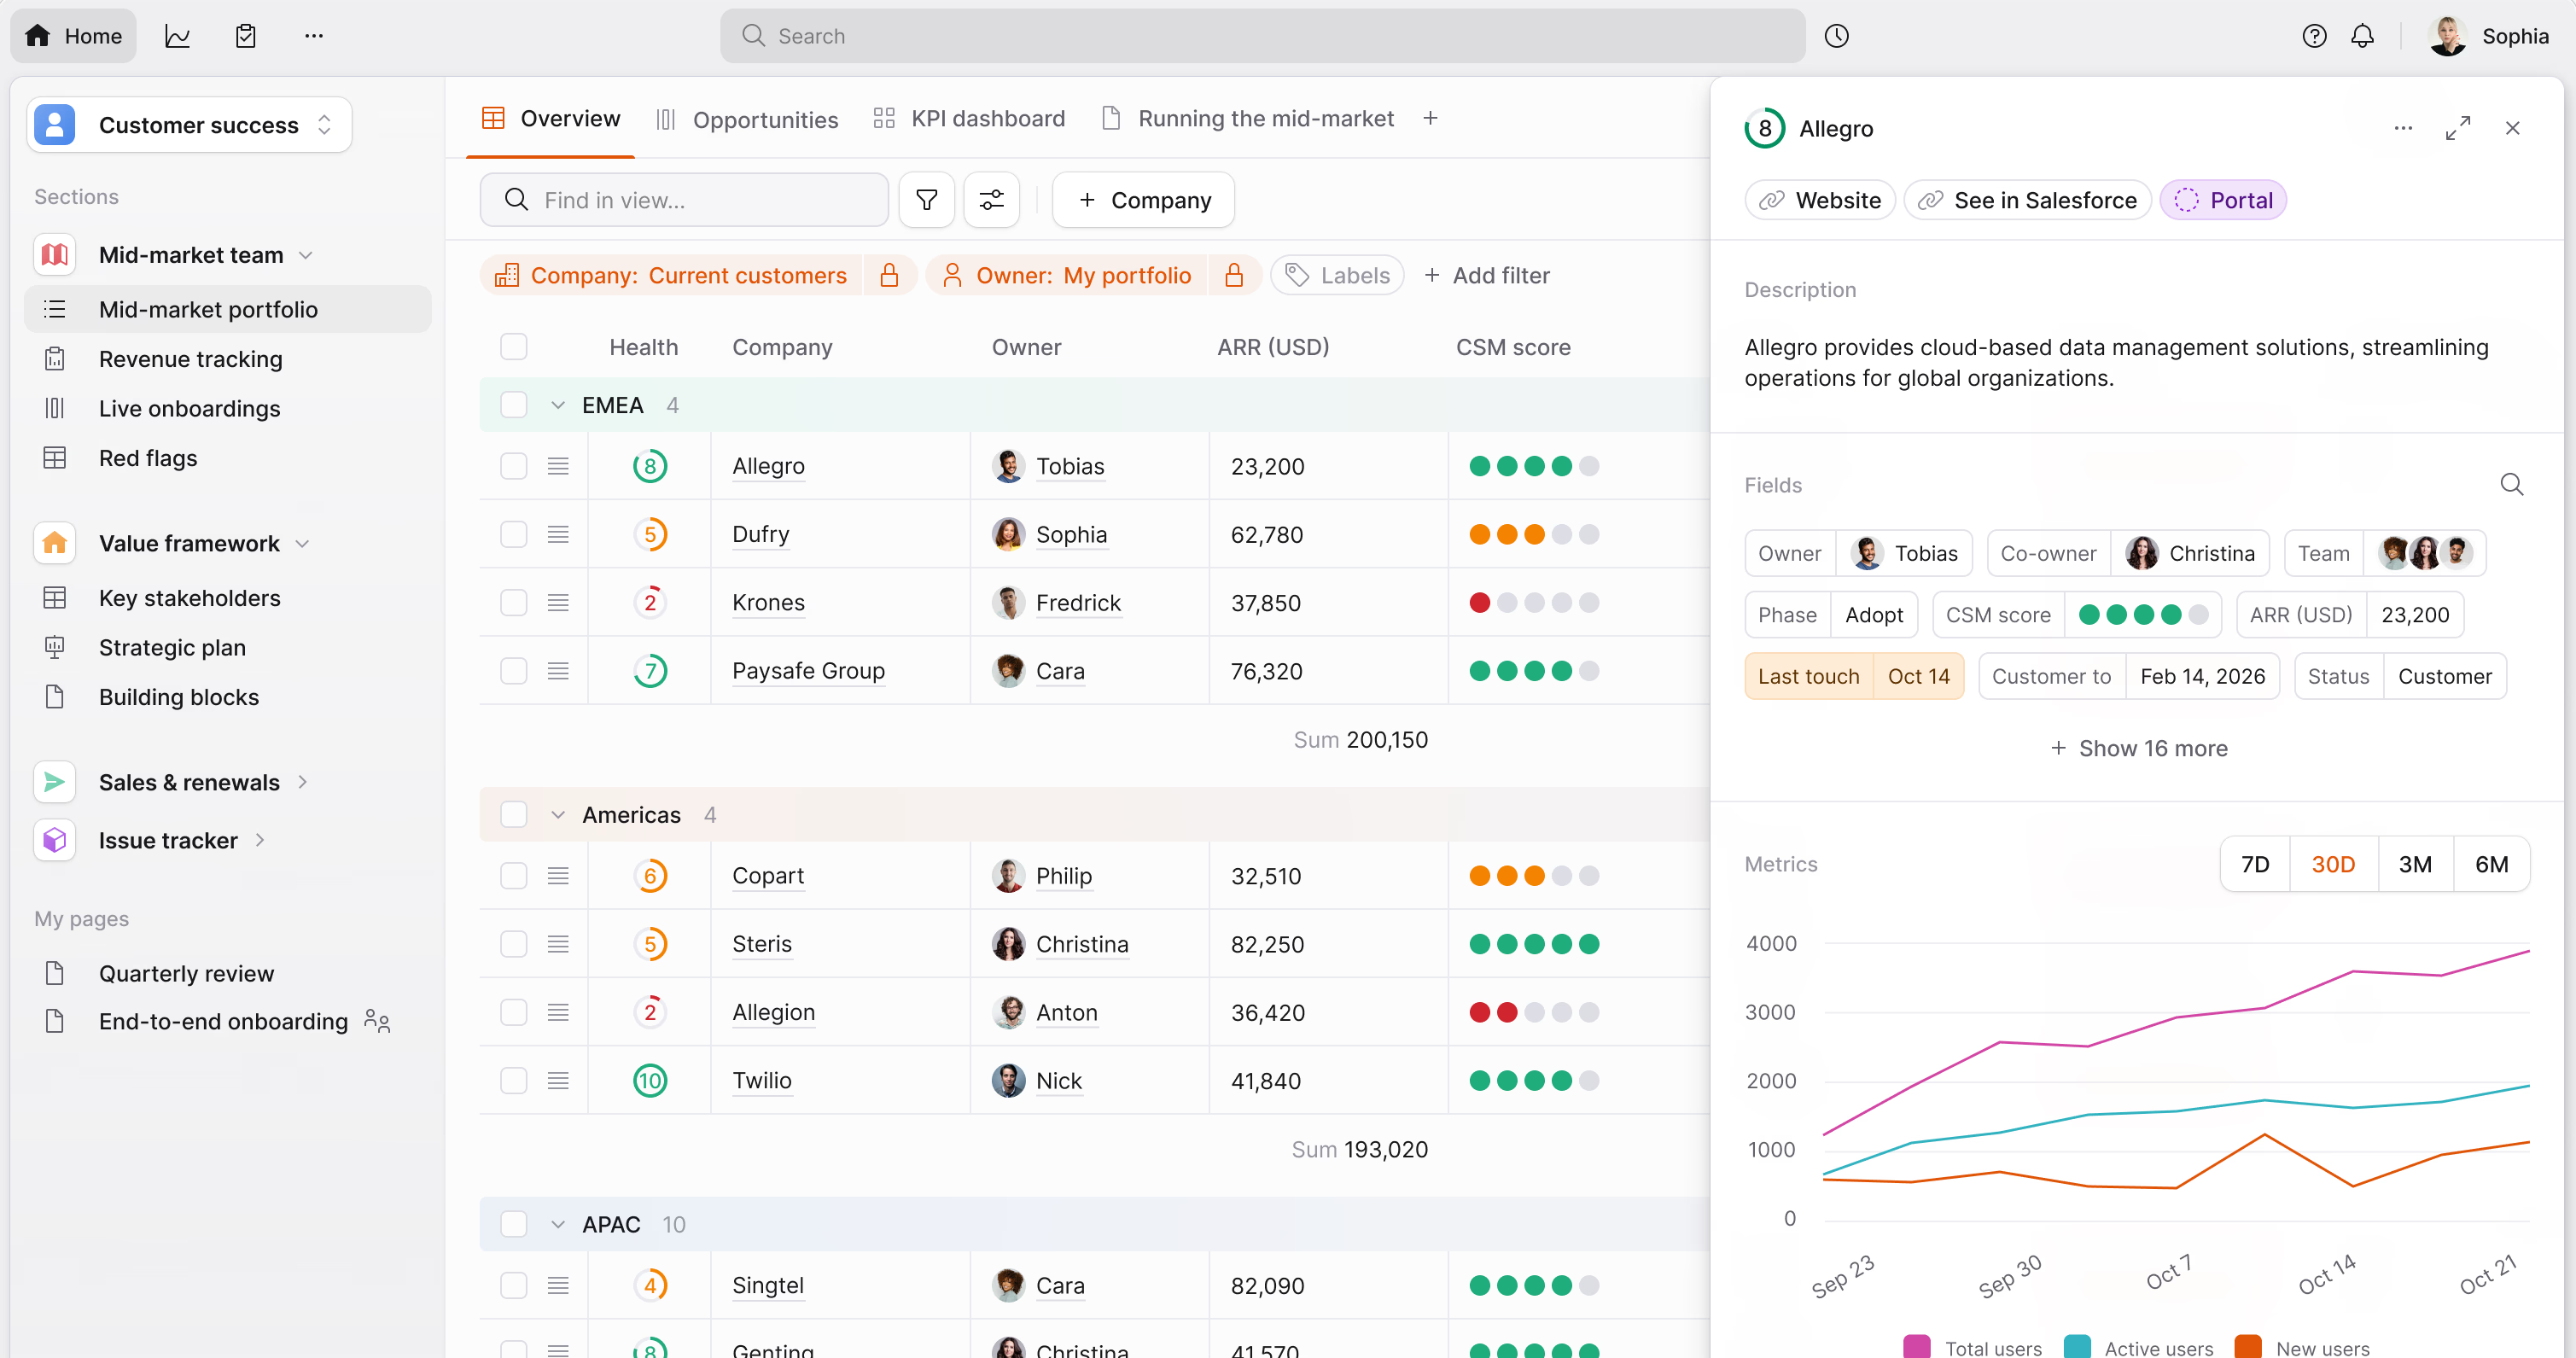2576x1358 pixels.
Task: Collapse the Value framework section
Action: click(x=302, y=543)
